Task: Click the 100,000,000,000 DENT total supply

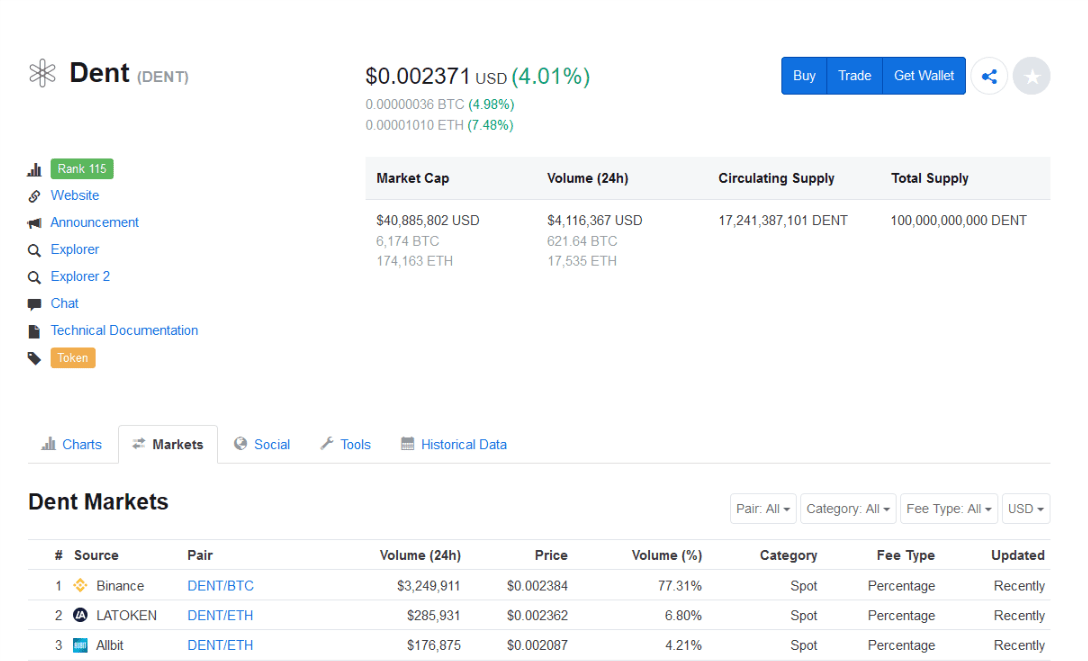Action: (x=958, y=221)
